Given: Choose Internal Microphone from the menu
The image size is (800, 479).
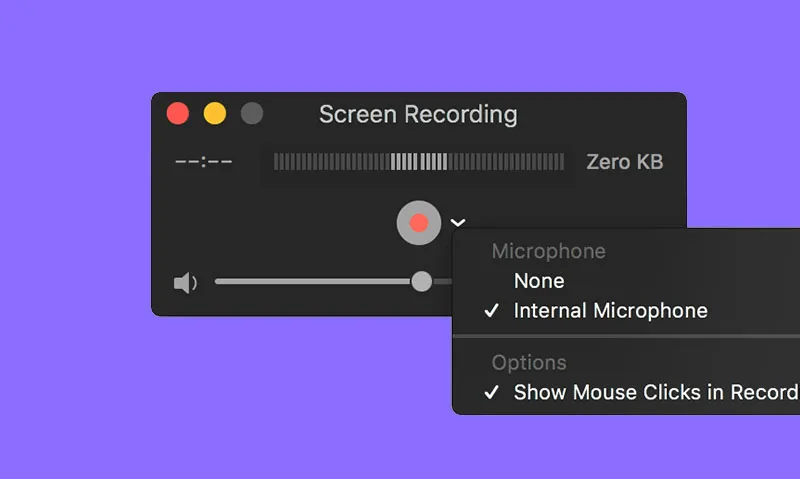Looking at the screenshot, I should pyautogui.click(x=610, y=311).
